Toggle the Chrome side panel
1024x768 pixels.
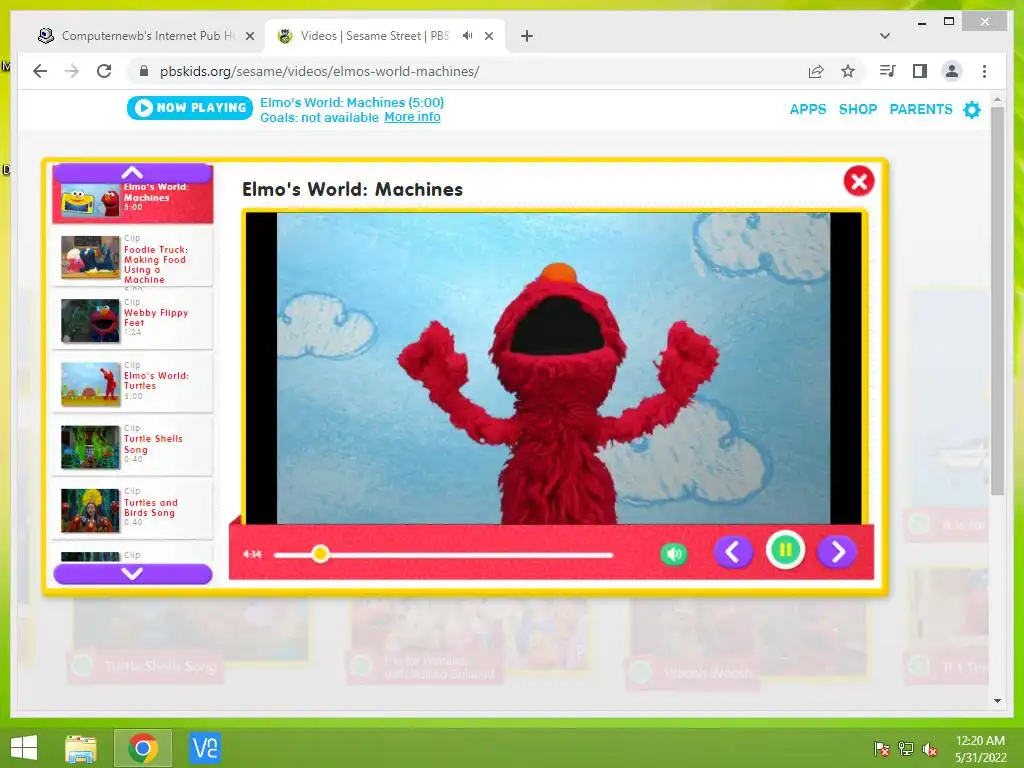click(x=920, y=71)
